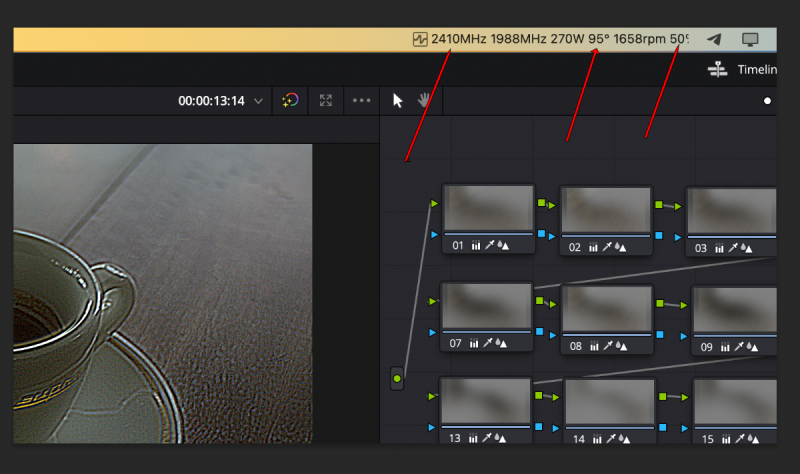Select node 14 thumbnail
Screen dimensions: 800x474
coord(610,402)
